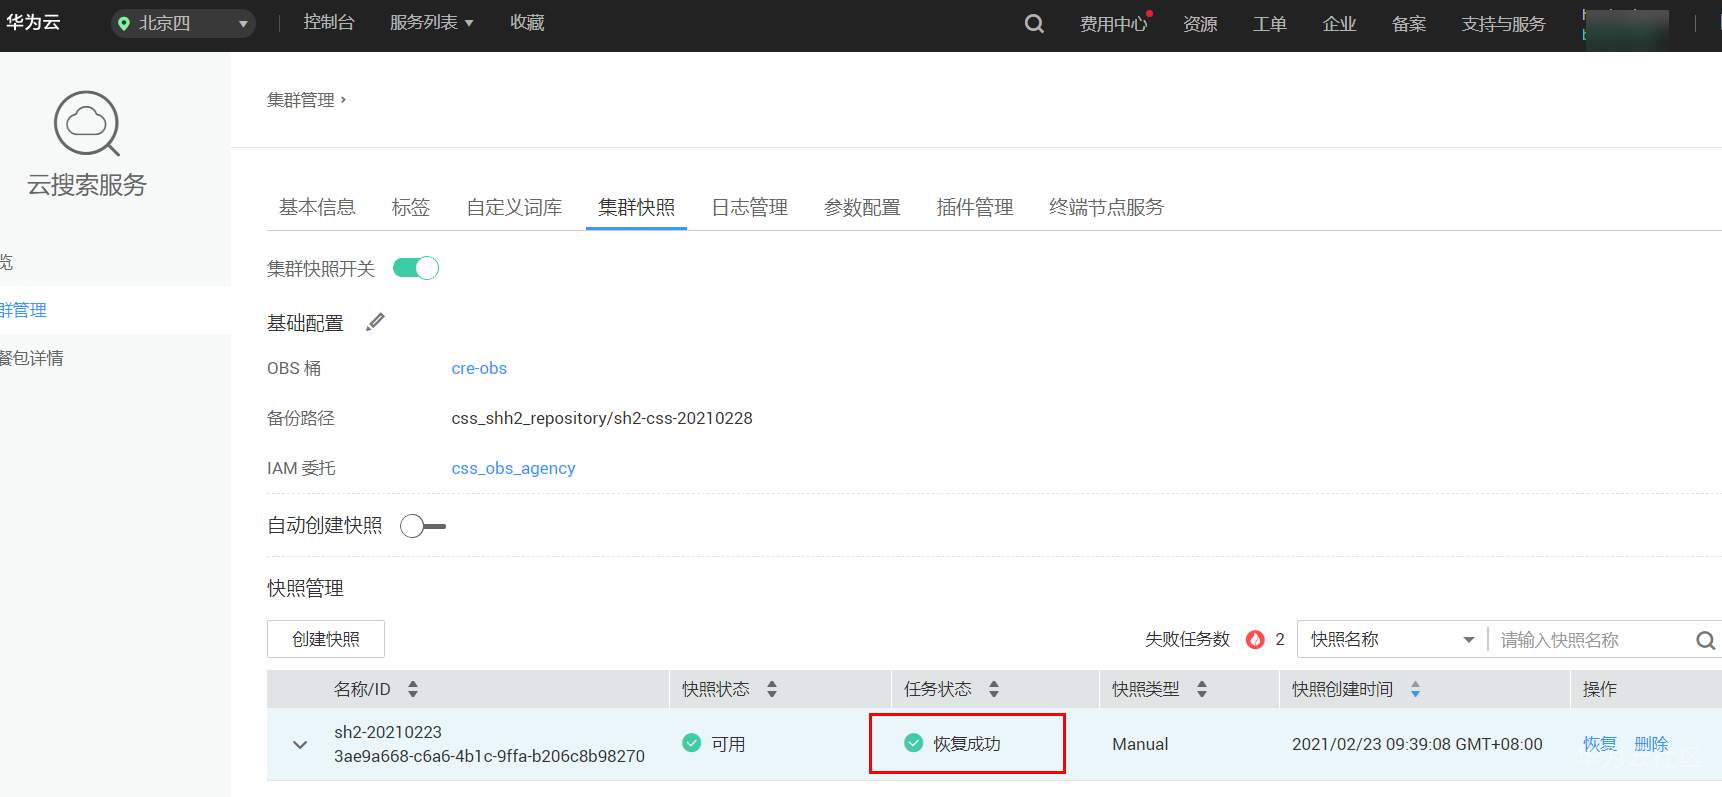Open the 日志管理 tab
This screenshot has height=797, width=1722.
coord(749,207)
